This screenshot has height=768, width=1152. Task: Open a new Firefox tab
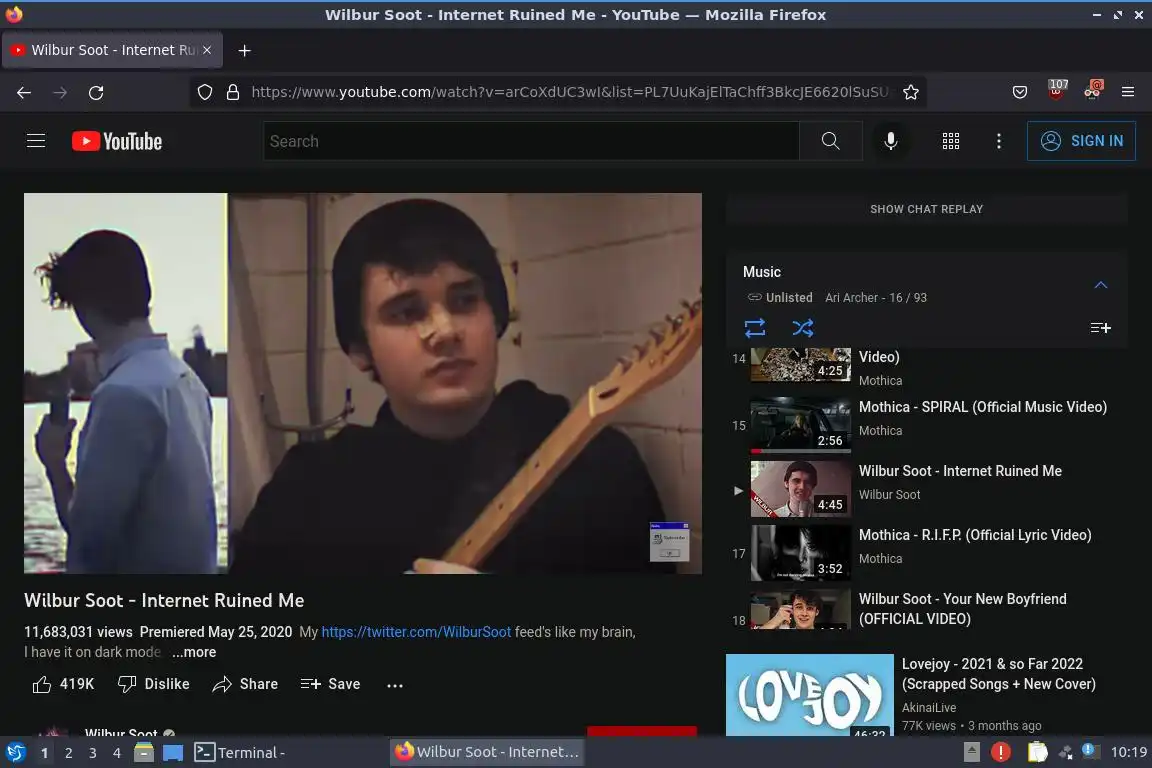click(245, 50)
